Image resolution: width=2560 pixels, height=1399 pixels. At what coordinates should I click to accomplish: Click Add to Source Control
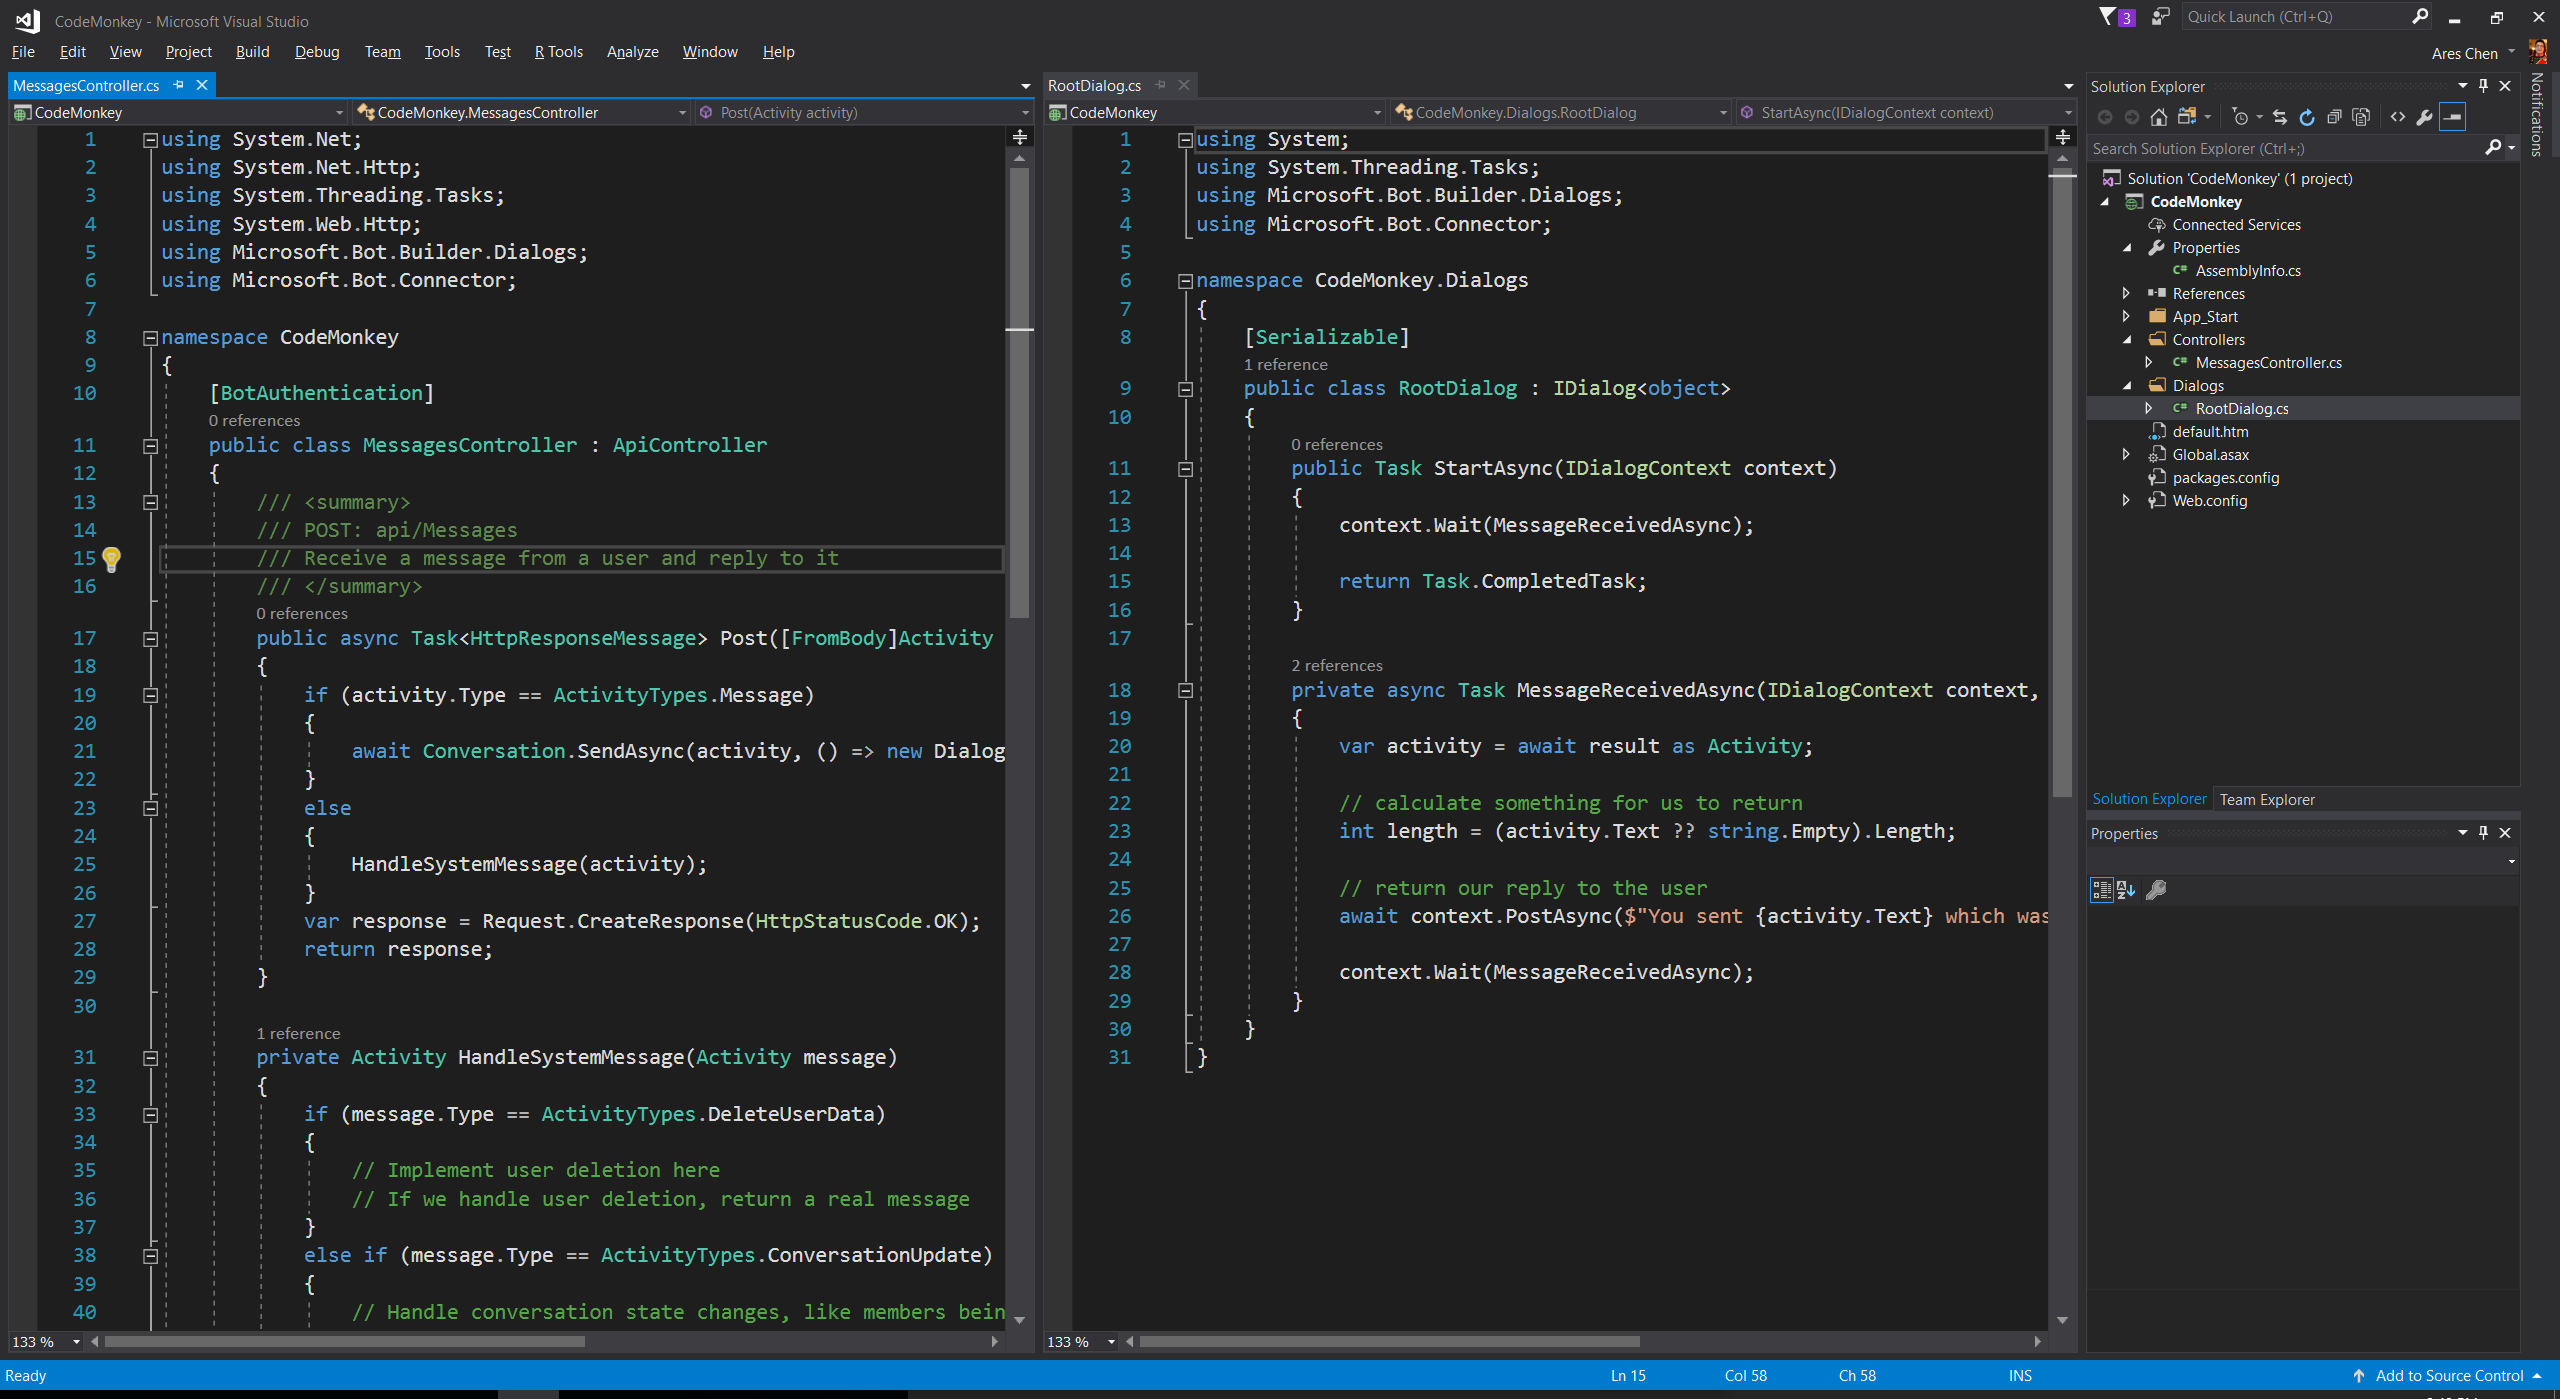pos(2449,1375)
